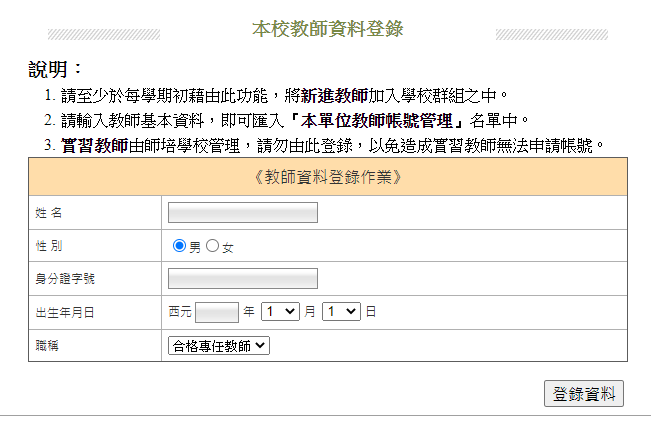Click the 姓名 field label
Viewport: 651px width, 432px height.
(x=49, y=213)
